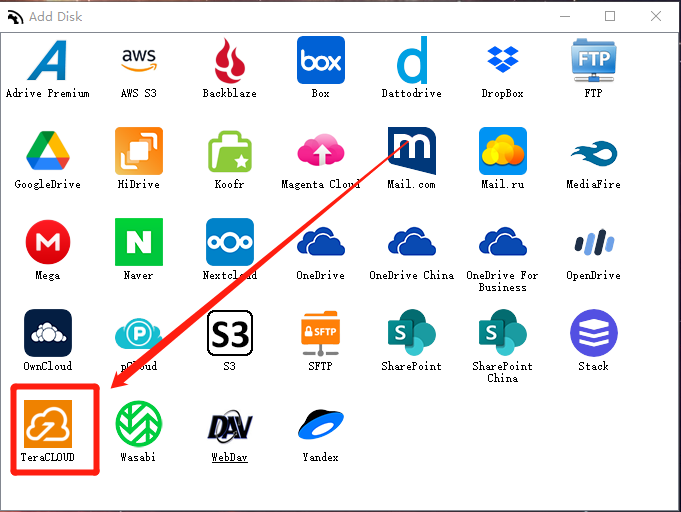The height and width of the screenshot is (512, 681).
Task: Pick the Backblaze flame icon
Action: tap(230, 60)
